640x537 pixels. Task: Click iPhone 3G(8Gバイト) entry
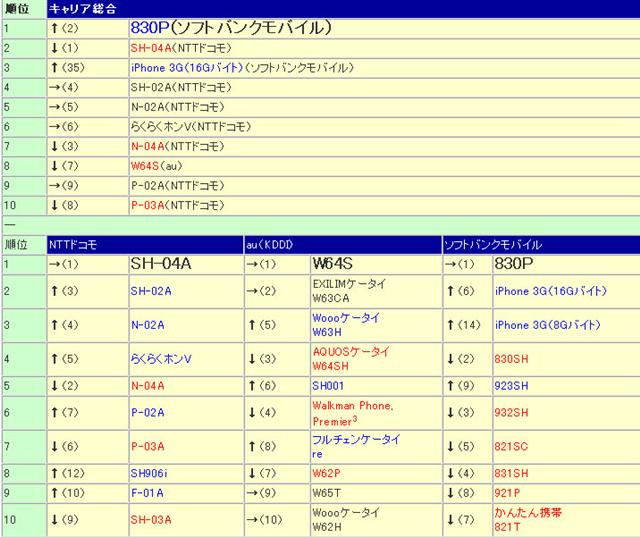tap(547, 325)
